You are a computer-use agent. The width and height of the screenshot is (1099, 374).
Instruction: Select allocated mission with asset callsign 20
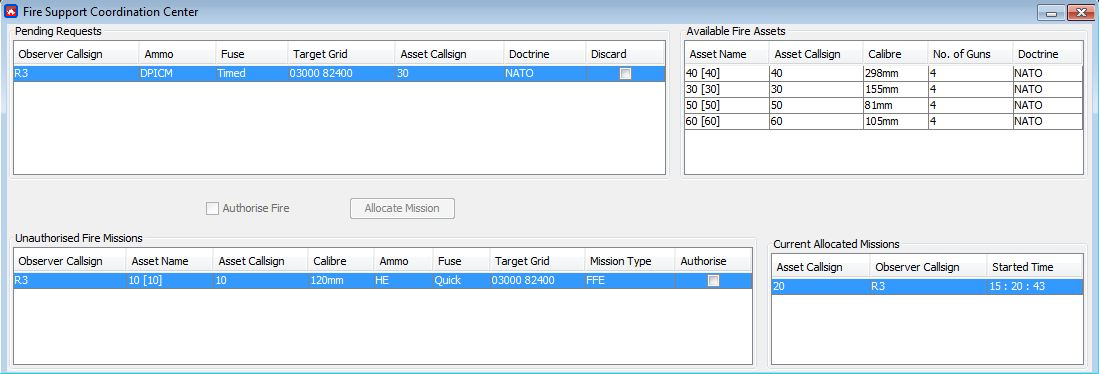pos(927,286)
